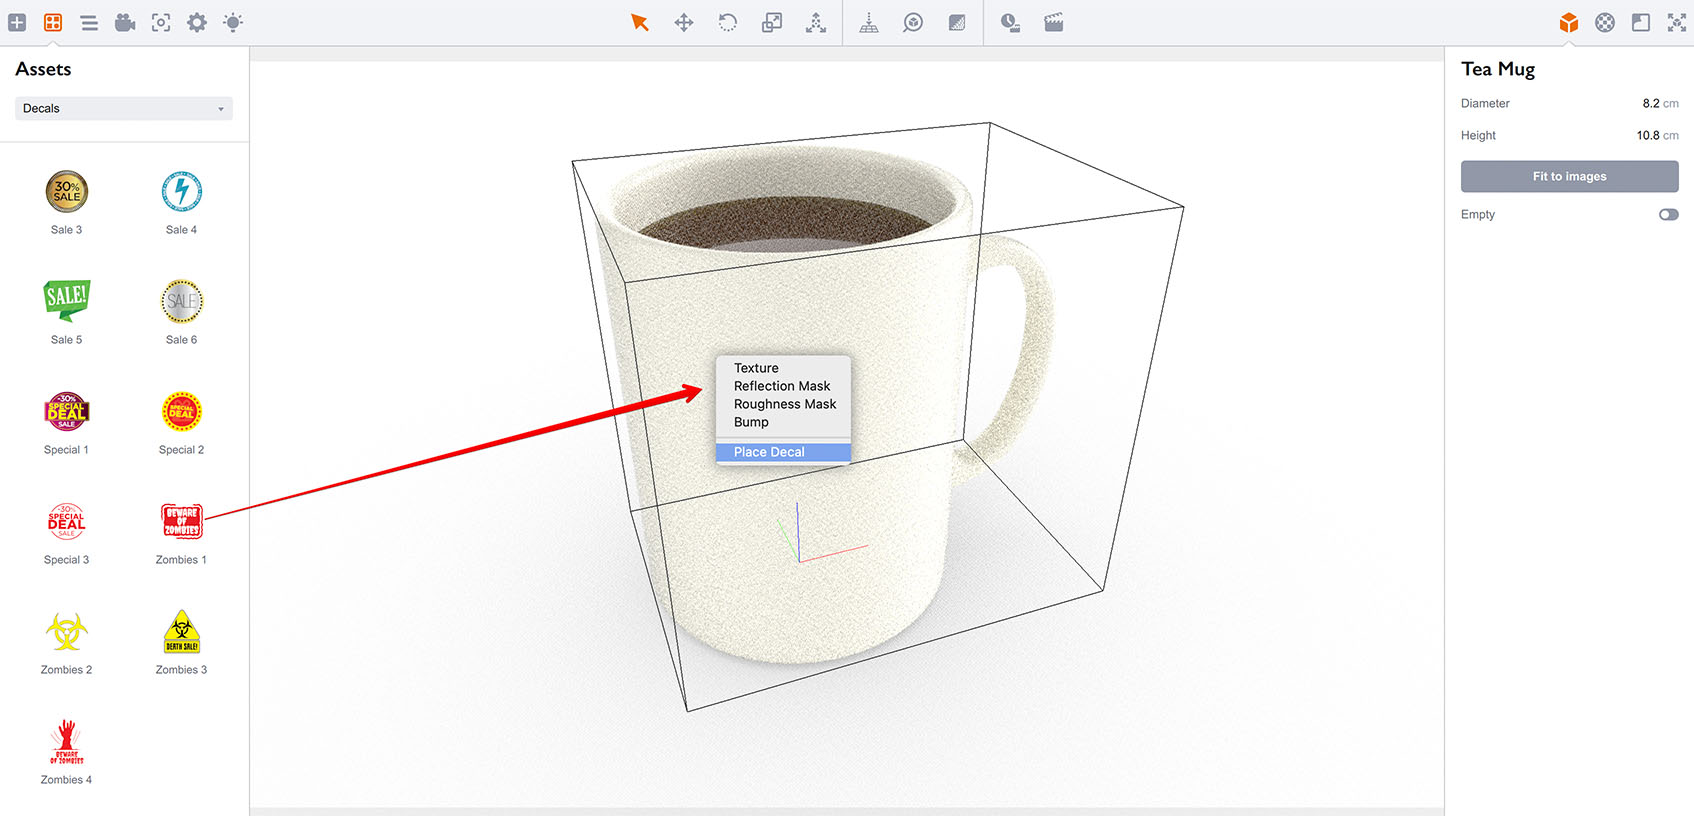Choose Roughness Mask from the popup menu
The image size is (1694, 816).
[x=785, y=404]
